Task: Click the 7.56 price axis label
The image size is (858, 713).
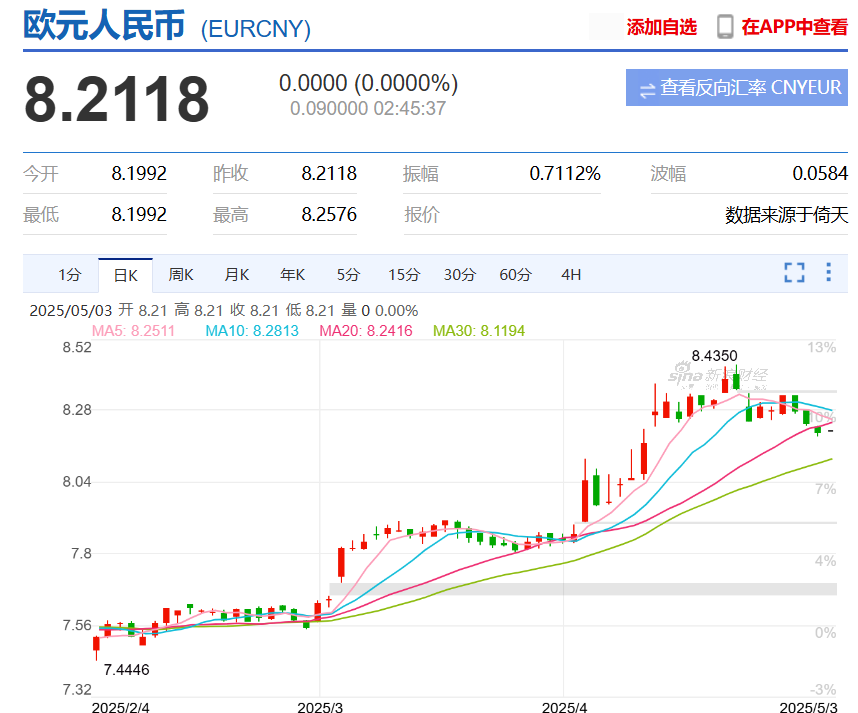Action: point(77,625)
